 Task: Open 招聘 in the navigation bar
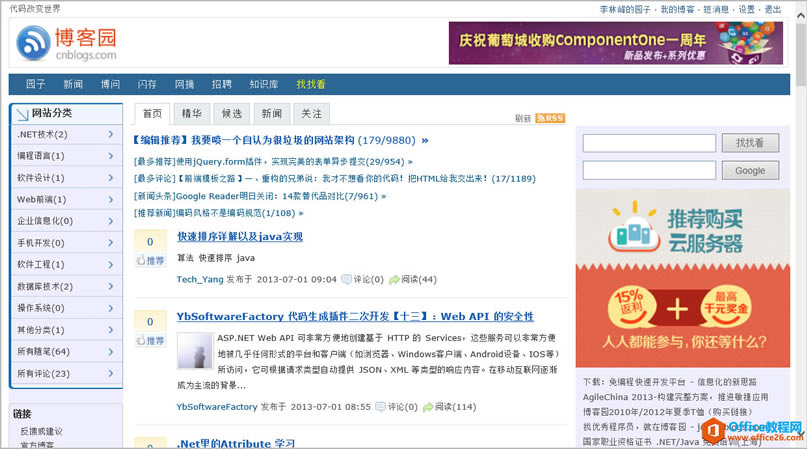221,84
